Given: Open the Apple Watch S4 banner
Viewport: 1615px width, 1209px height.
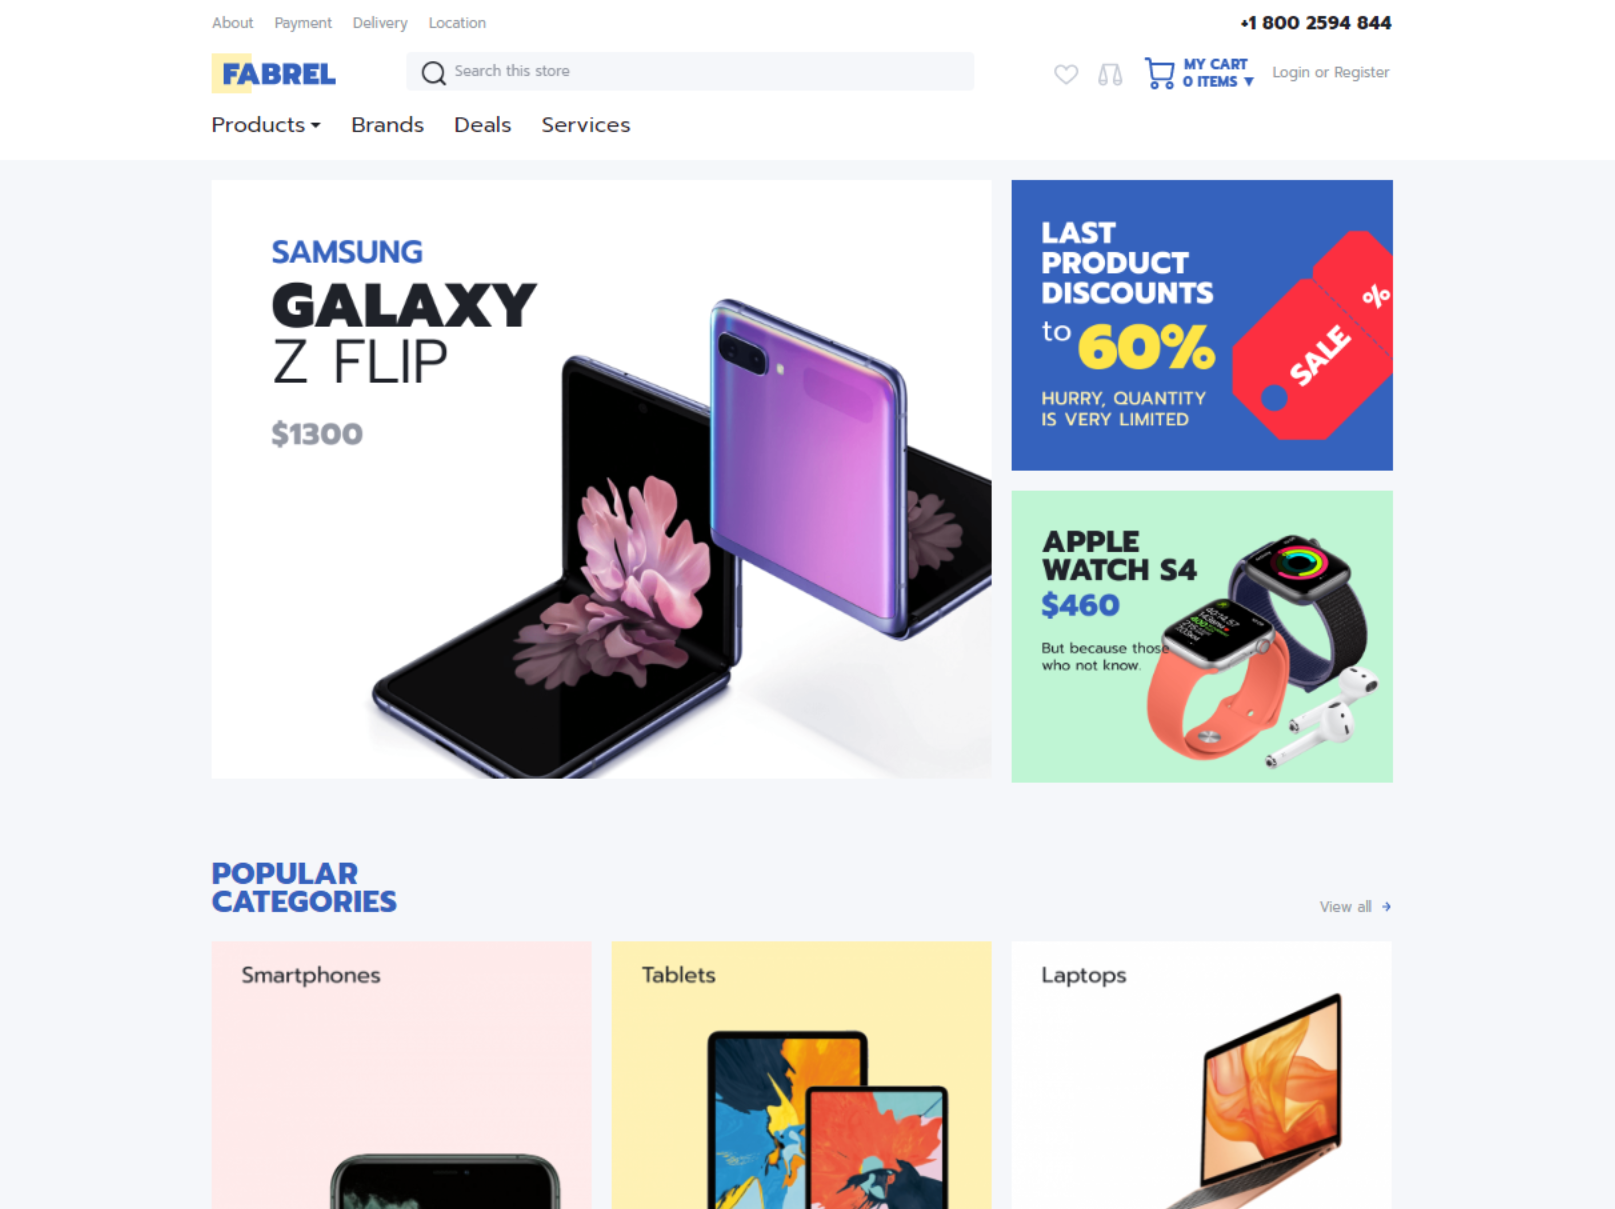Looking at the screenshot, I should click(1202, 636).
